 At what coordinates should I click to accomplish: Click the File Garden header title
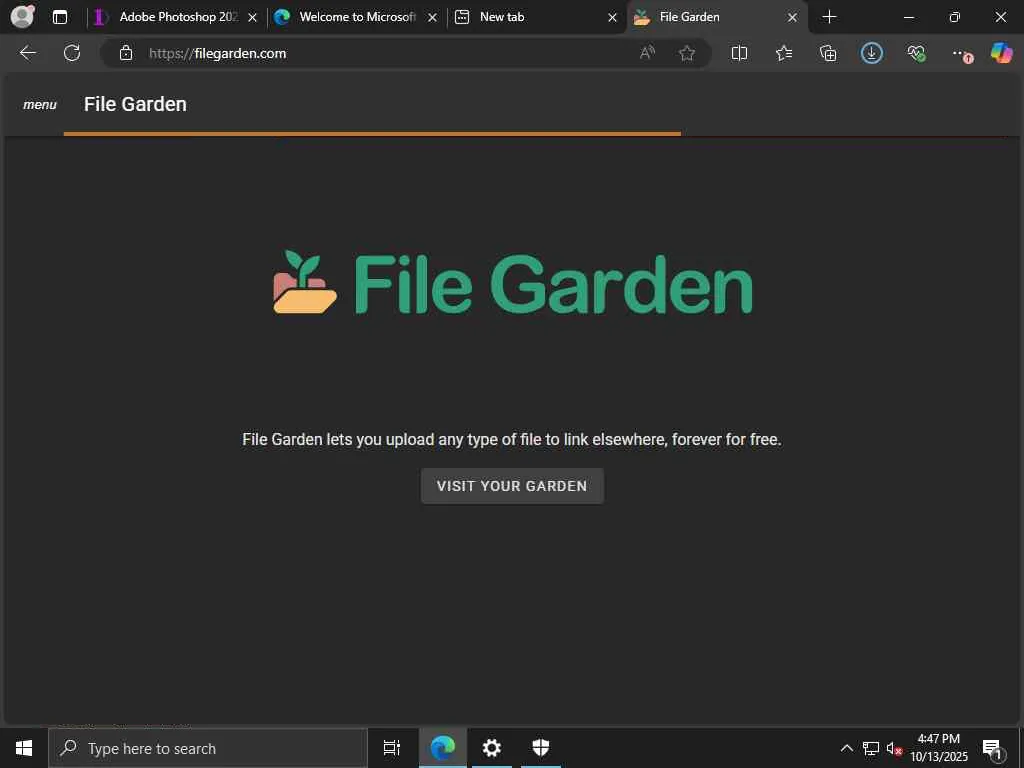135,104
